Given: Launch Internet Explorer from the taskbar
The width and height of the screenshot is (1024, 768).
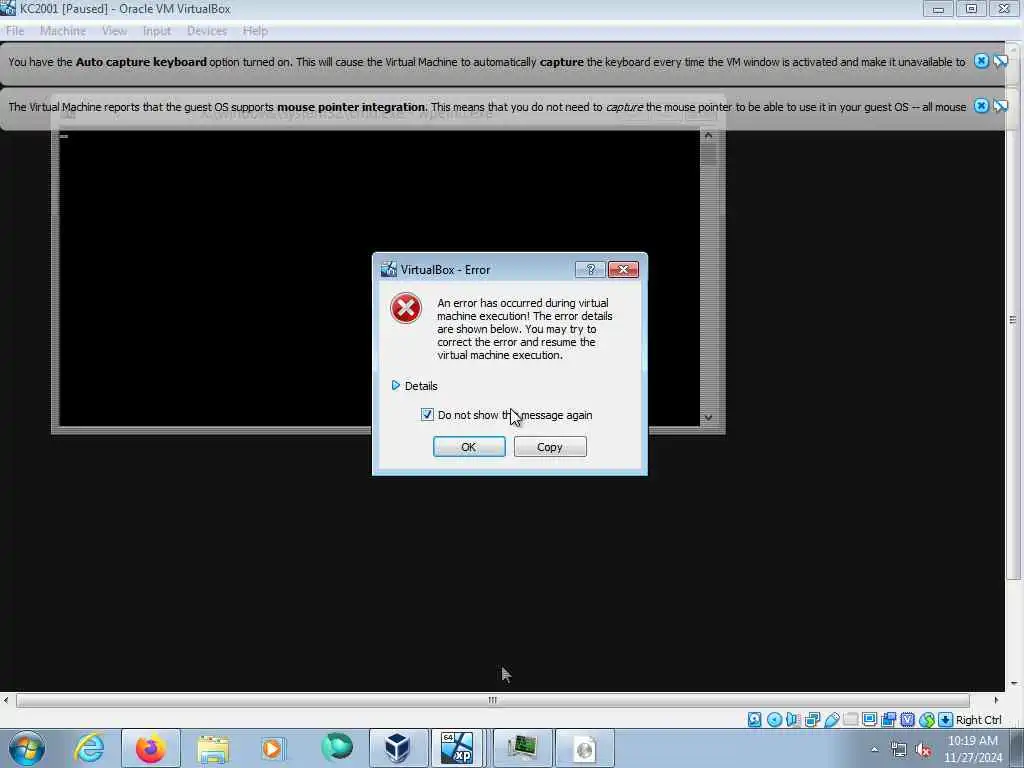Looking at the screenshot, I should 89,748.
